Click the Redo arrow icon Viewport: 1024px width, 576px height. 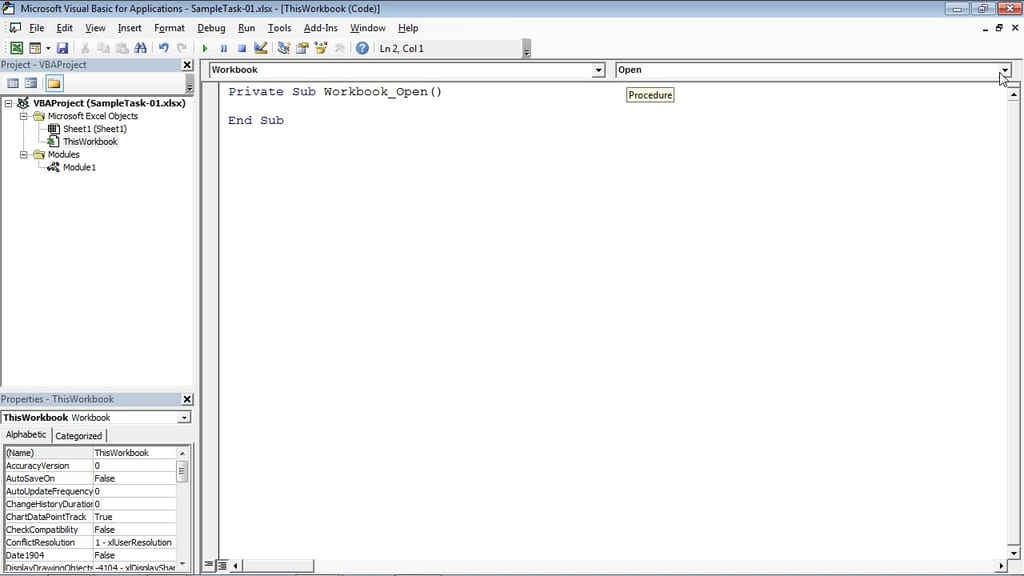coord(182,48)
